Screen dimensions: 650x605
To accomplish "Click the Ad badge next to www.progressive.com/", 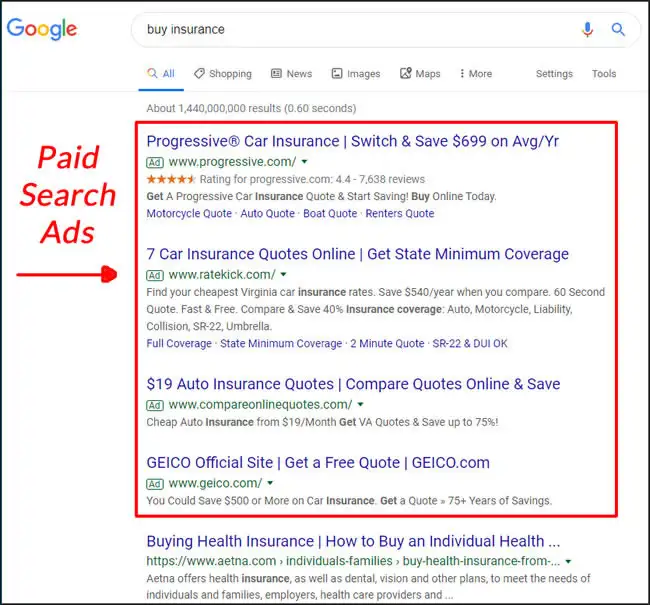I will pyautogui.click(x=155, y=163).
